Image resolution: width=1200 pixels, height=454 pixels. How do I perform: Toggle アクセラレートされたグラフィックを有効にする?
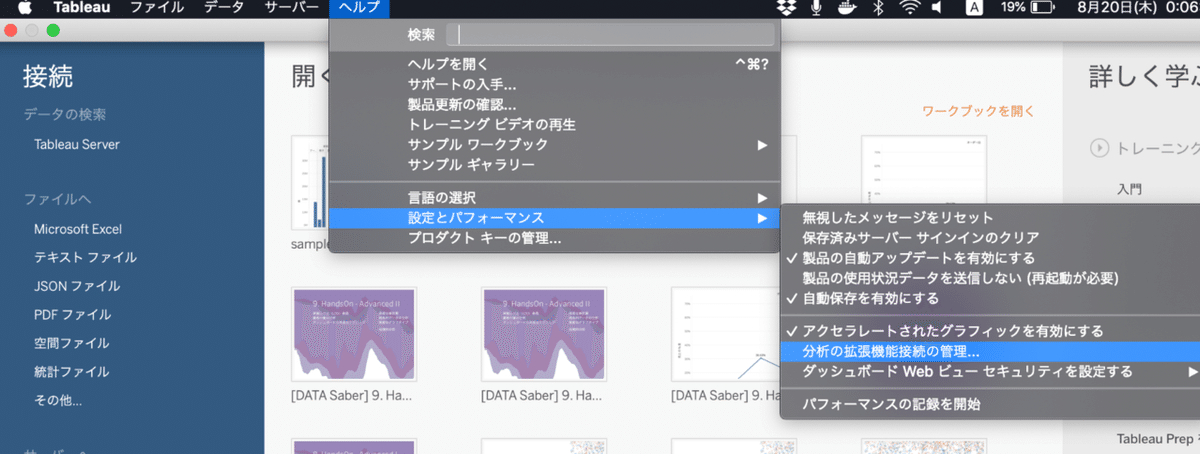coord(990,331)
